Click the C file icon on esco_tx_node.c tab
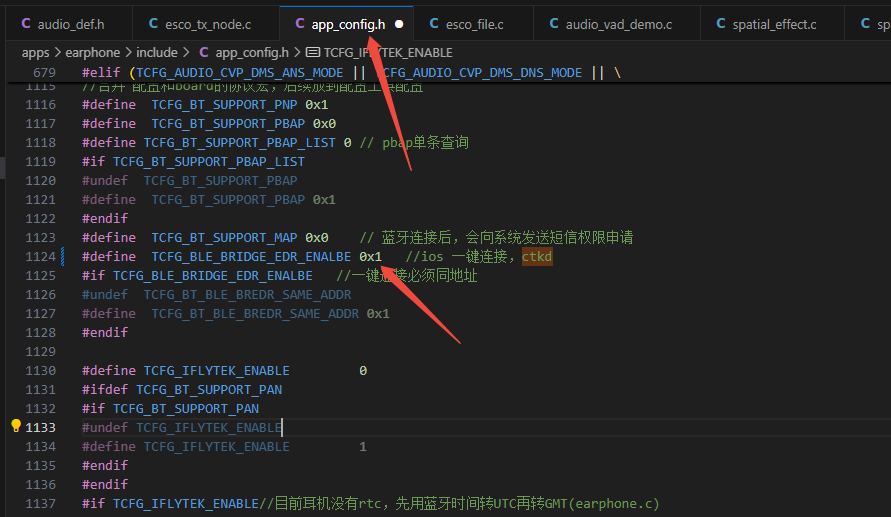Image resolution: width=891 pixels, height=517 pixels. pyautogui.click(x=153, y=23)
